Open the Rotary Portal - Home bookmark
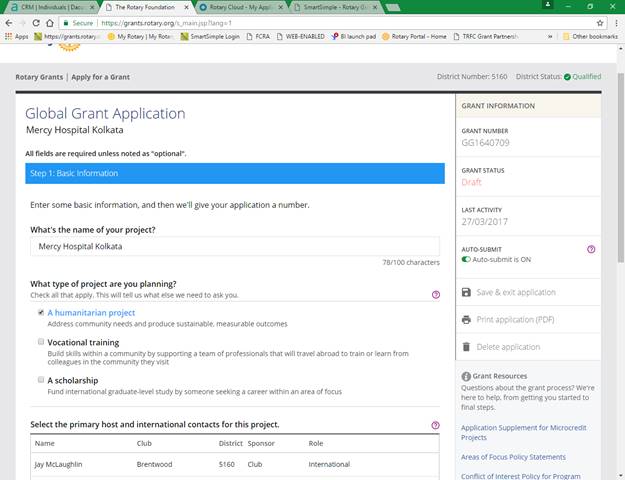The height and width of the screenshot is (480, 625). pos(414,36)
